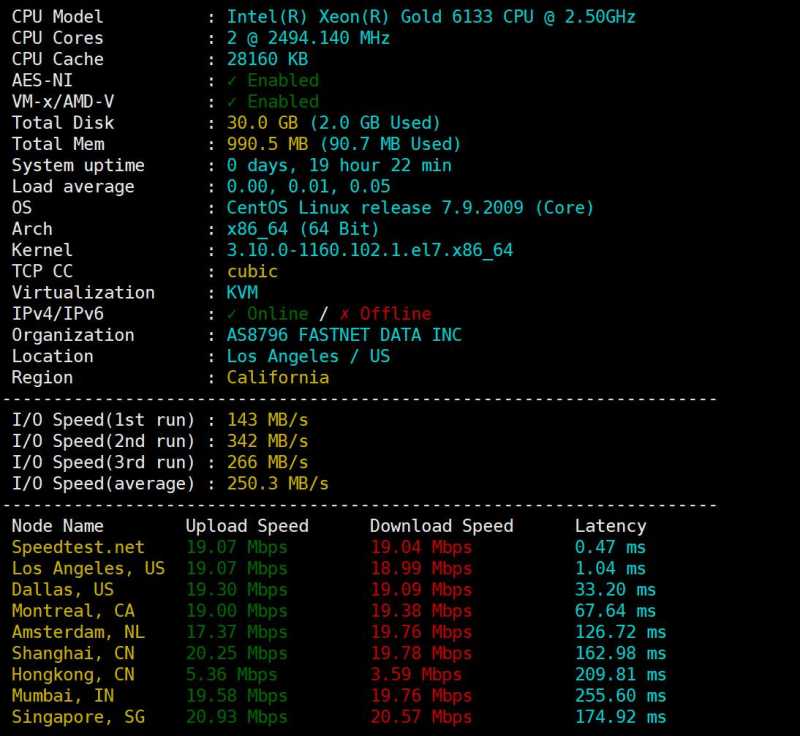Click the AS8796 FASTNET DATA INC organization

click(x=344, y=335)
